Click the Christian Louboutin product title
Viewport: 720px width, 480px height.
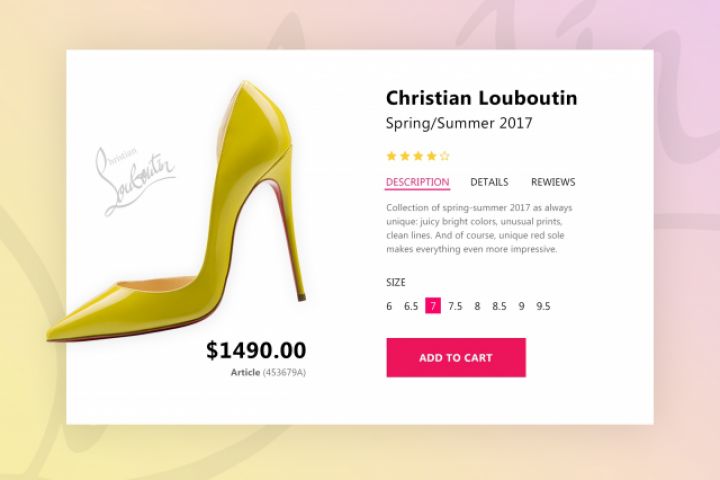481,98
